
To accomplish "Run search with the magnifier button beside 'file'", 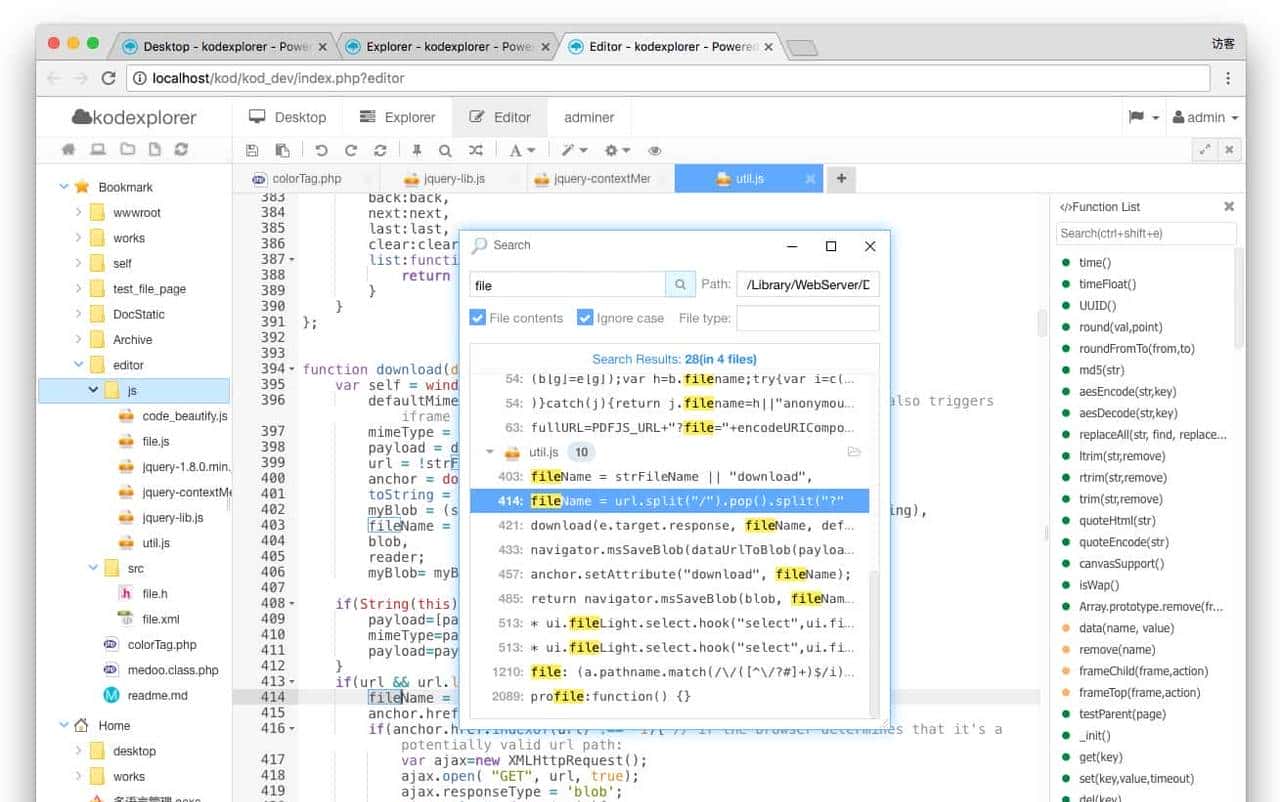I will tap(680, 285).
